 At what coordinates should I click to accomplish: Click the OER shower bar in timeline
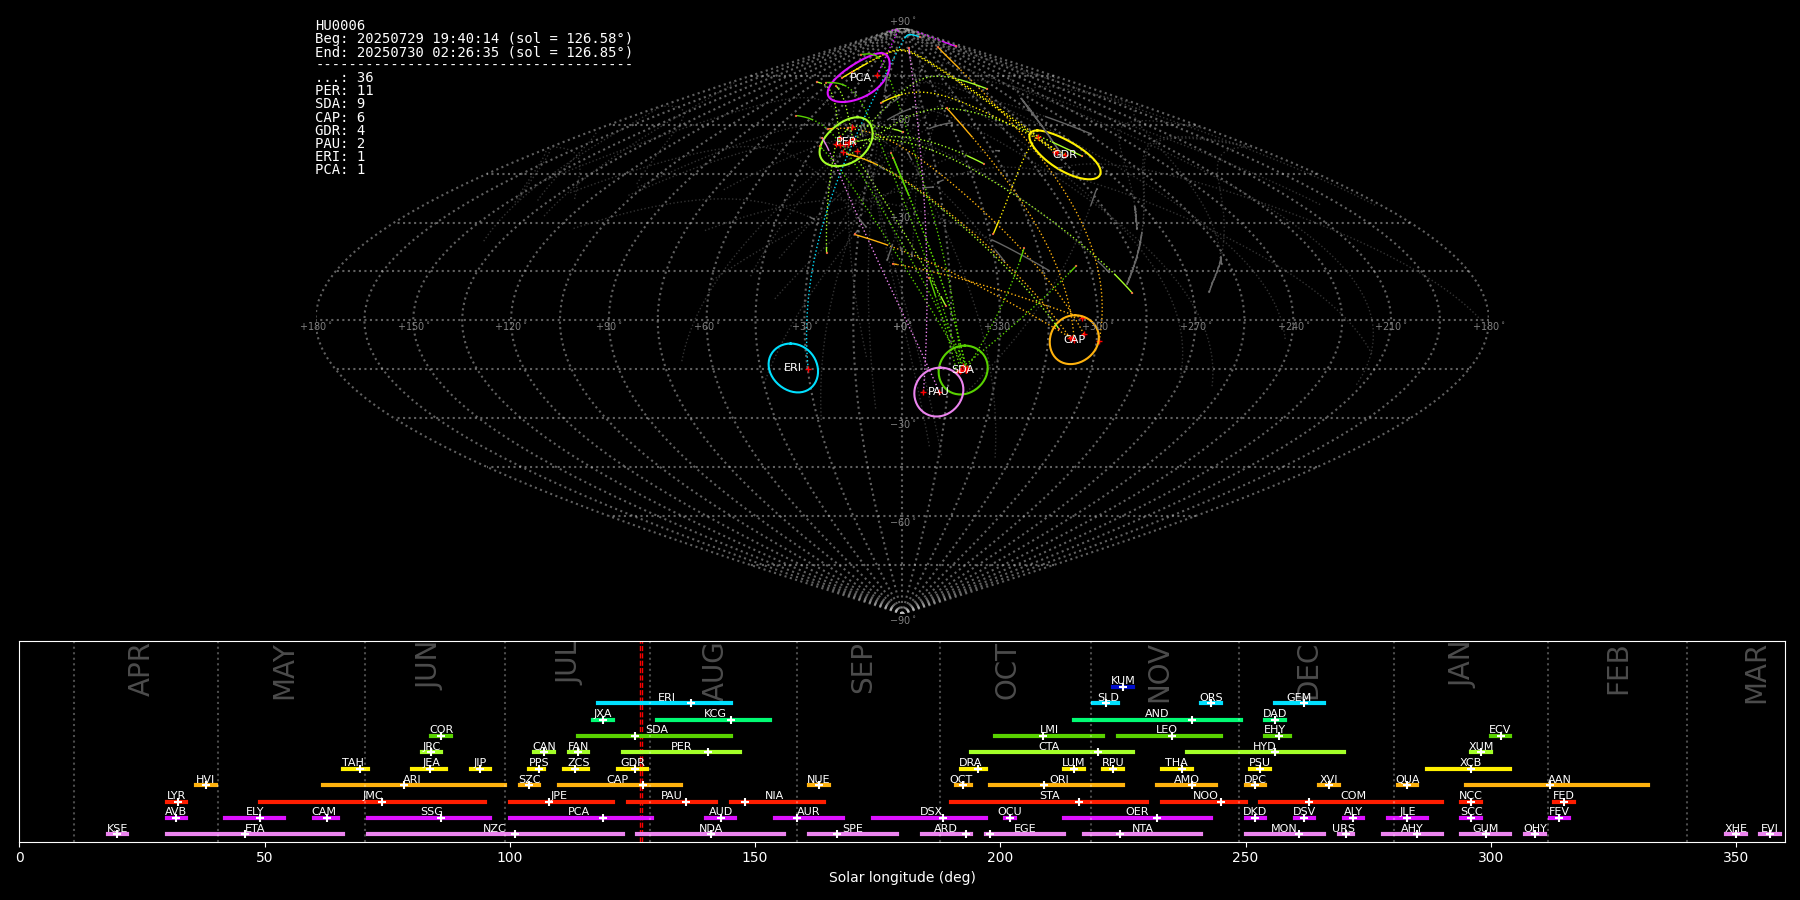[1137, 818]
